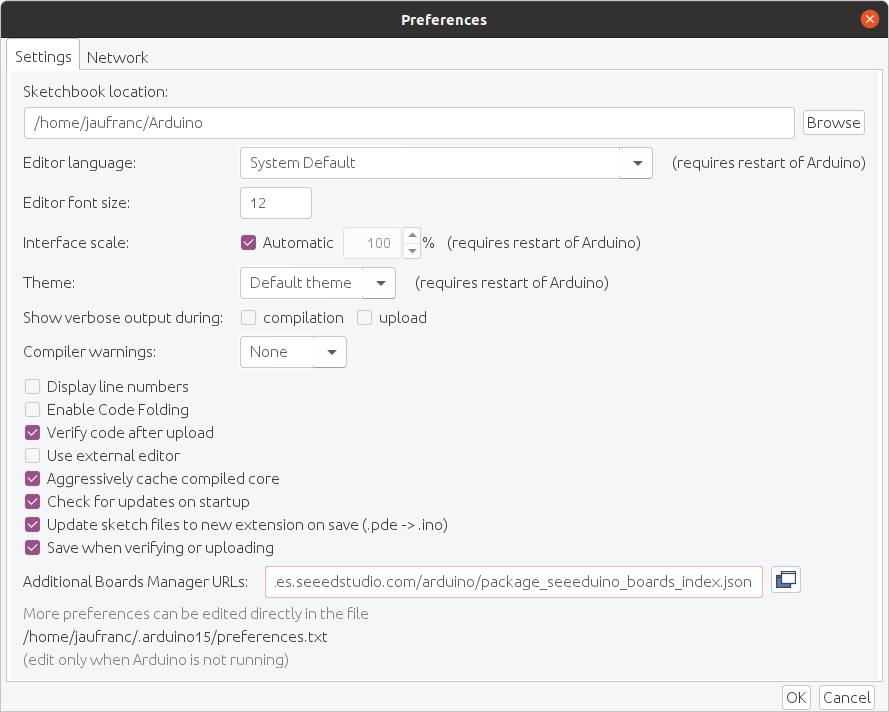The image size is (889, 712).
Task: Check Use external editor option
Action: pyautogui.click(x=32, y=456)
